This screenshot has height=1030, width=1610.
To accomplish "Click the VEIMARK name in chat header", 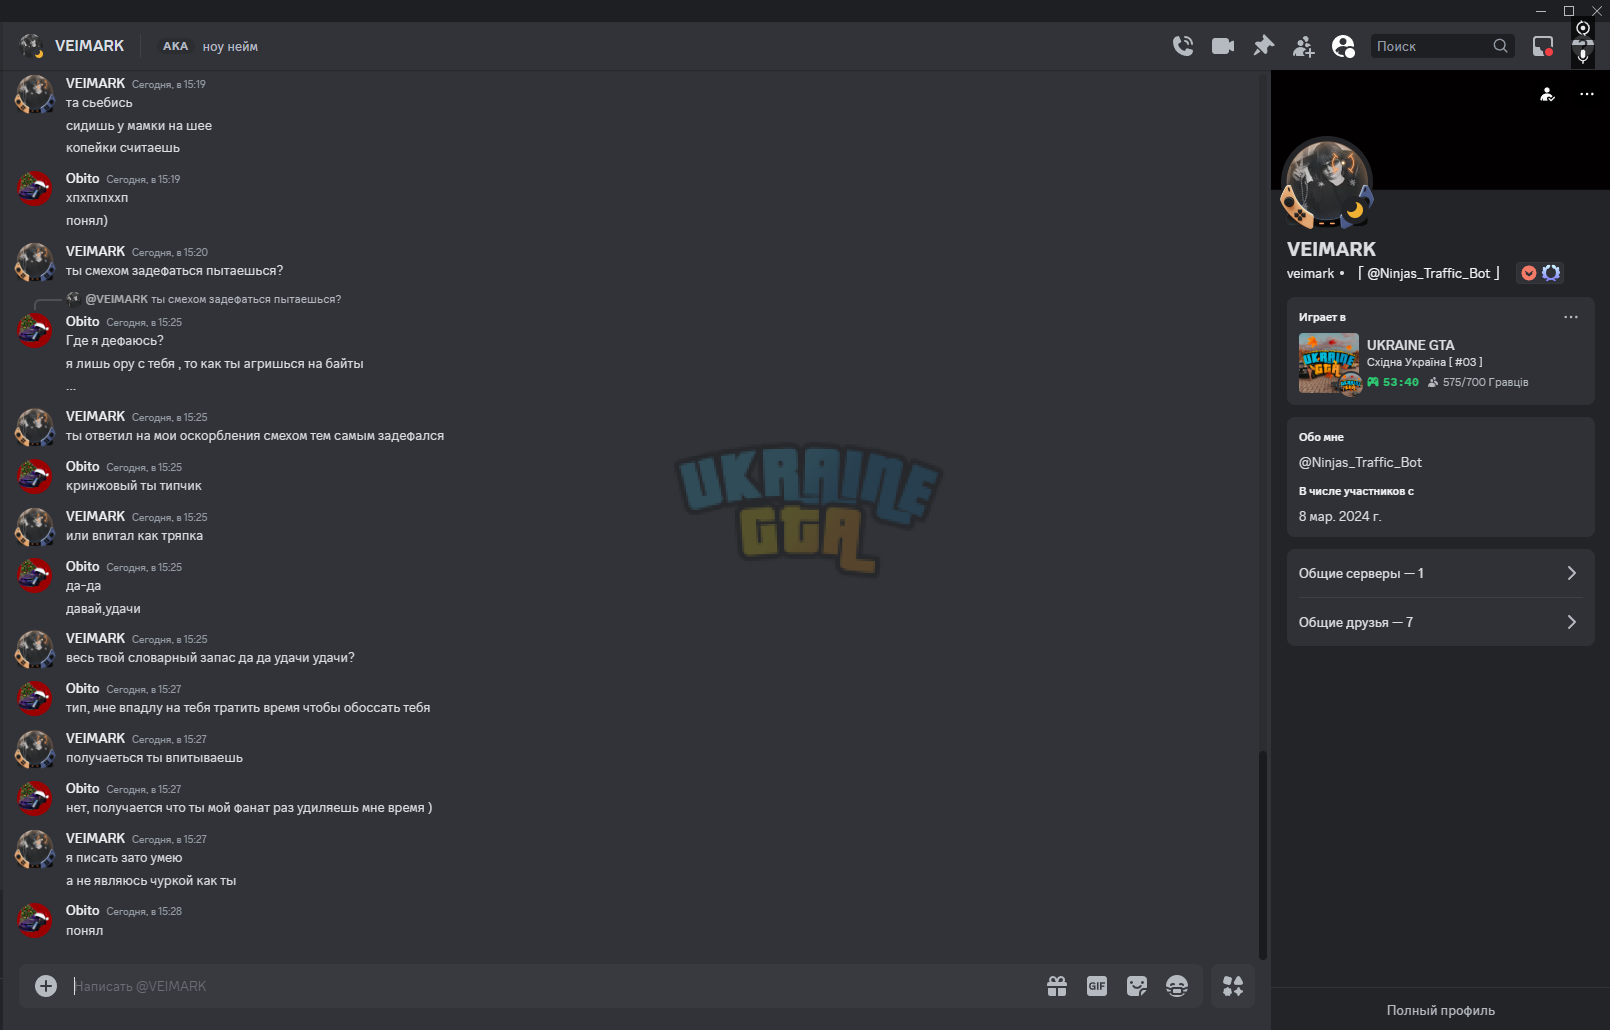I will click(x=89, y=46).
